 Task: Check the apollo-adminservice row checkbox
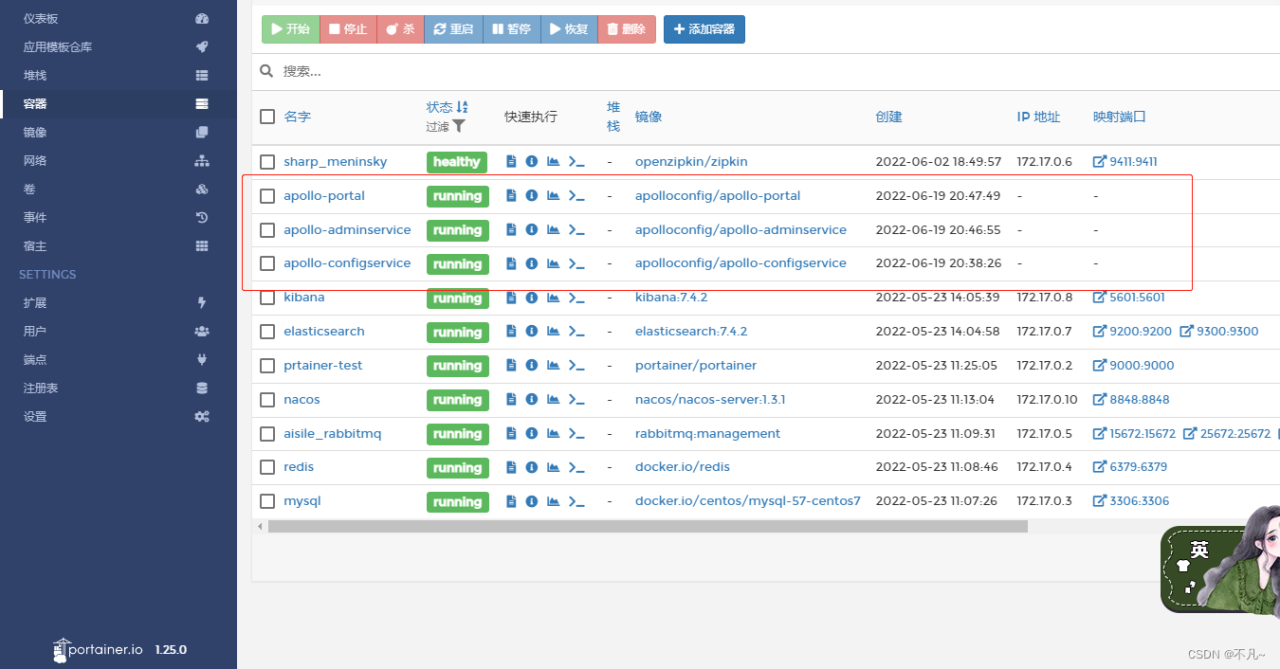pos(267,229)
